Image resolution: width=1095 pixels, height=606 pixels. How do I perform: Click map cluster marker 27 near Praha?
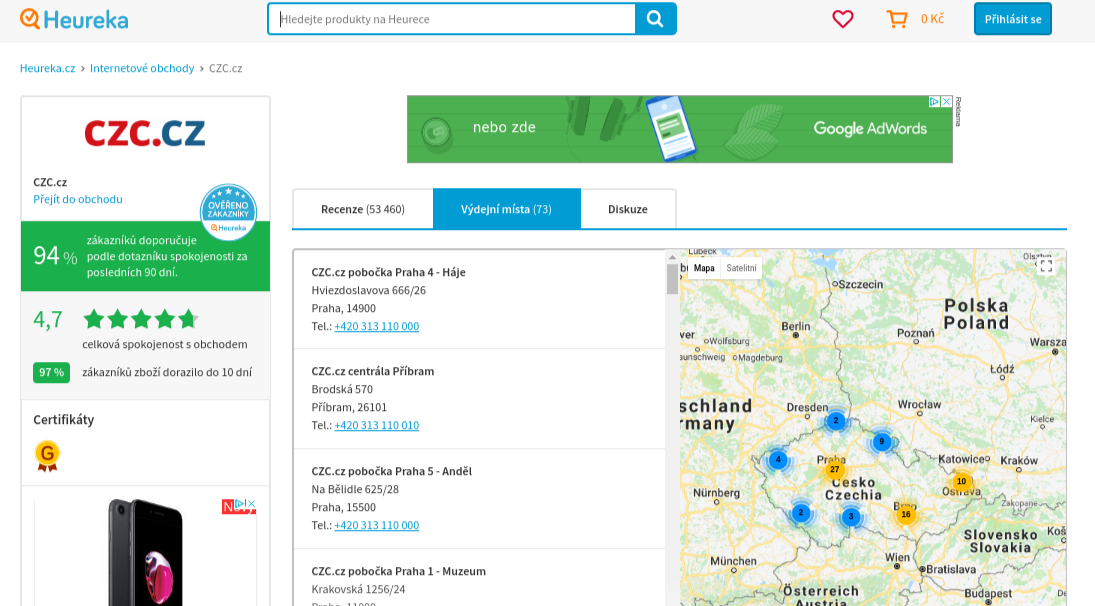[x=835, y=469]
